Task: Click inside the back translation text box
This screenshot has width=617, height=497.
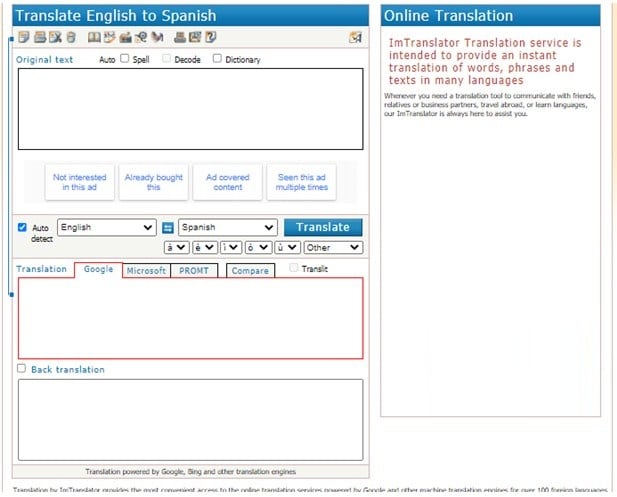Action: (x=190, y=420)
